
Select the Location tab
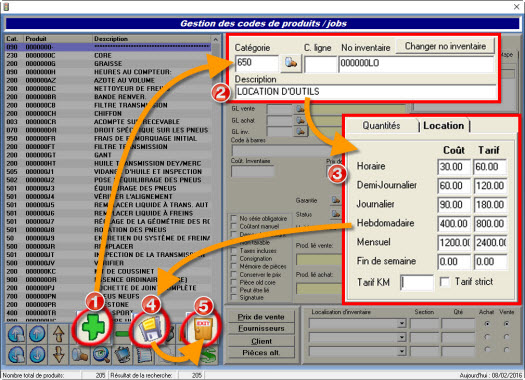coord(444,126)
